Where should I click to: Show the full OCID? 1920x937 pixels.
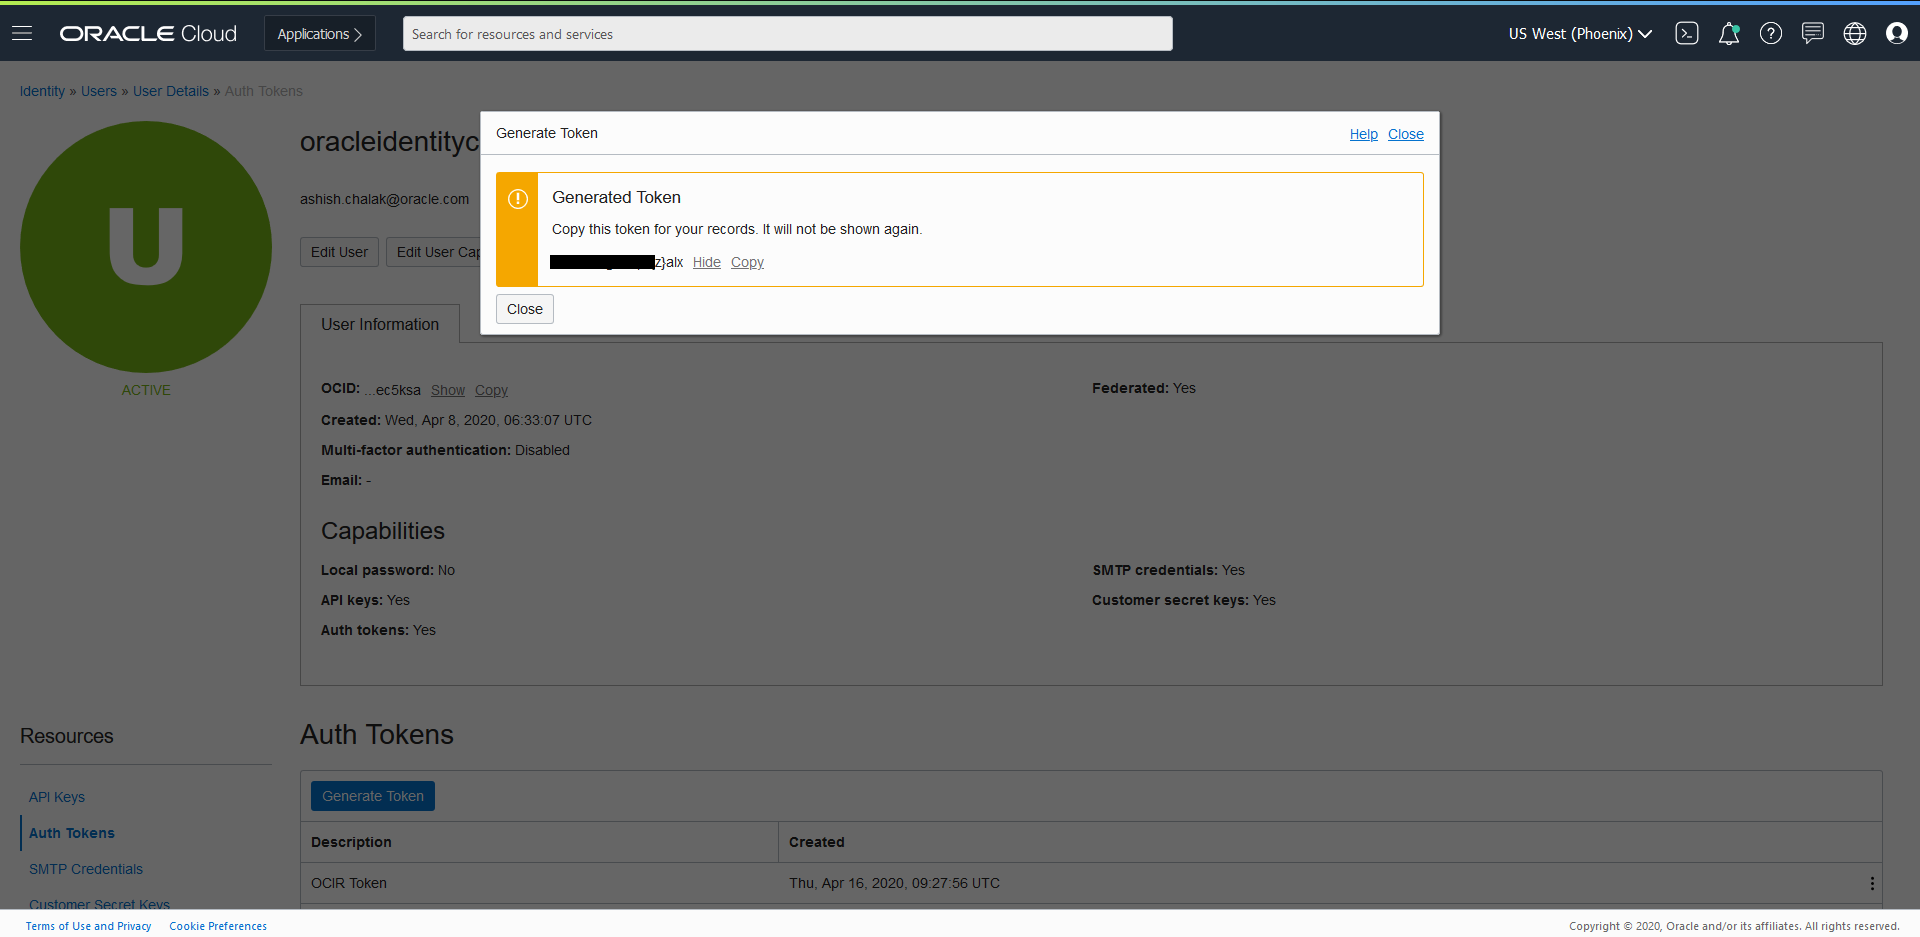pos(448,390)
